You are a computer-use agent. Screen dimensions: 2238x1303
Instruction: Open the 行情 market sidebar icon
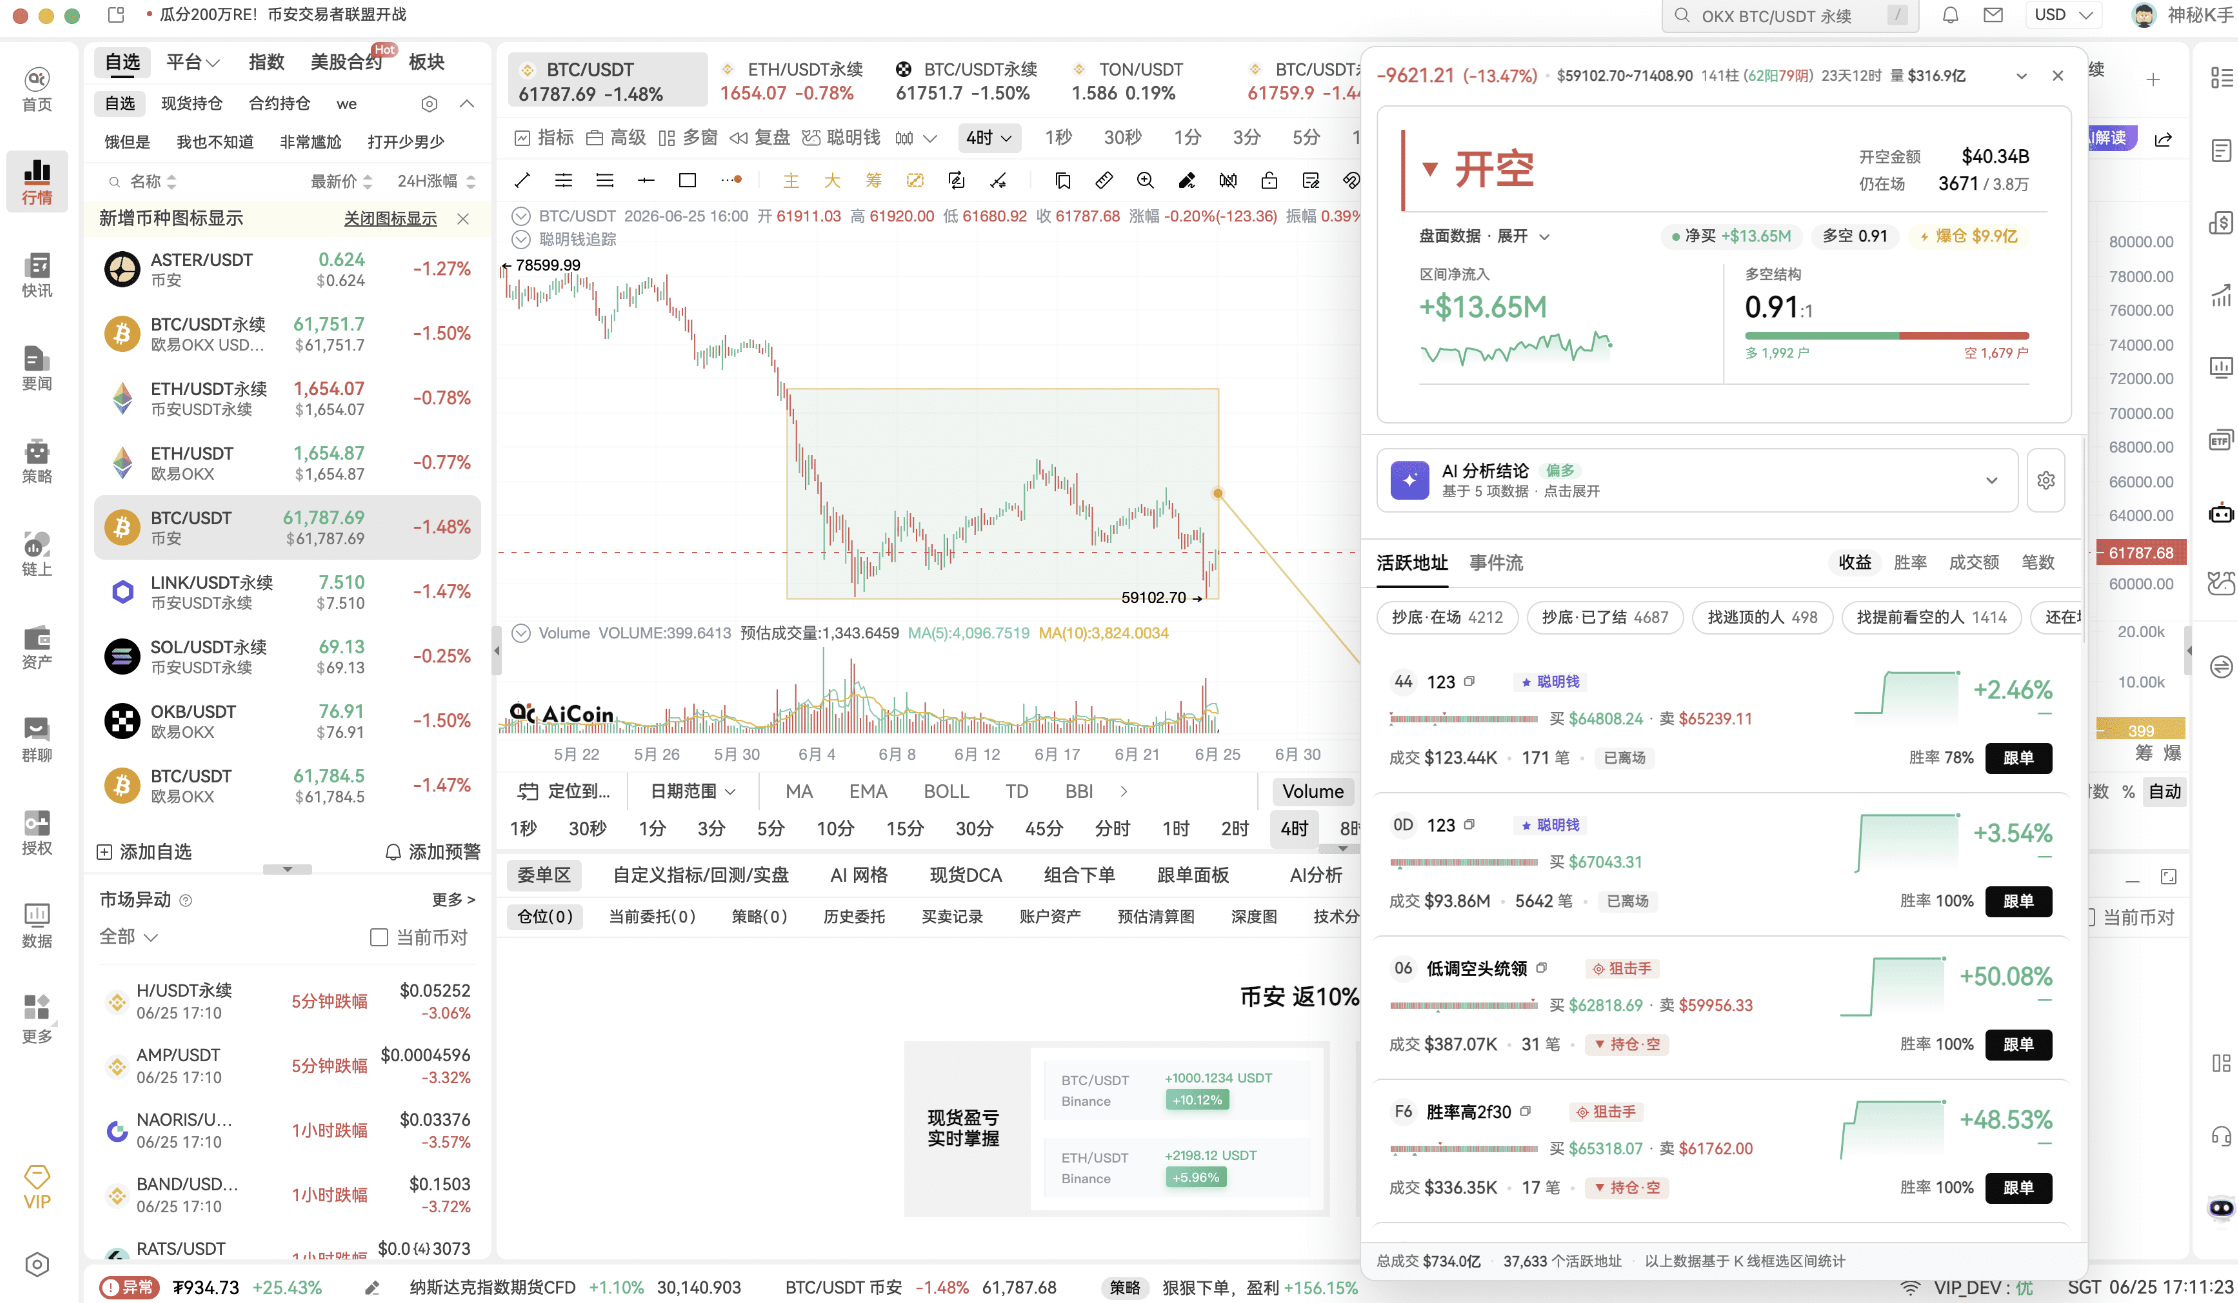pos(37,182)
